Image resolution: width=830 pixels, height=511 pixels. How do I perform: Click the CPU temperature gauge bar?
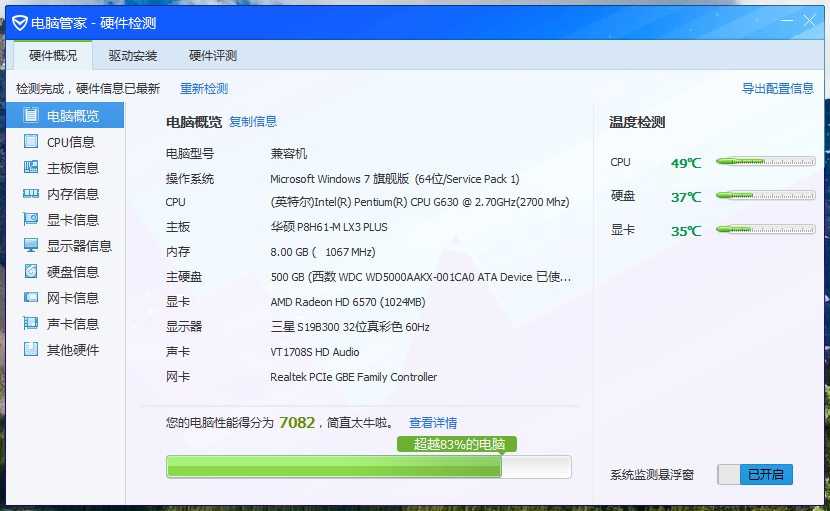[765, 162]
